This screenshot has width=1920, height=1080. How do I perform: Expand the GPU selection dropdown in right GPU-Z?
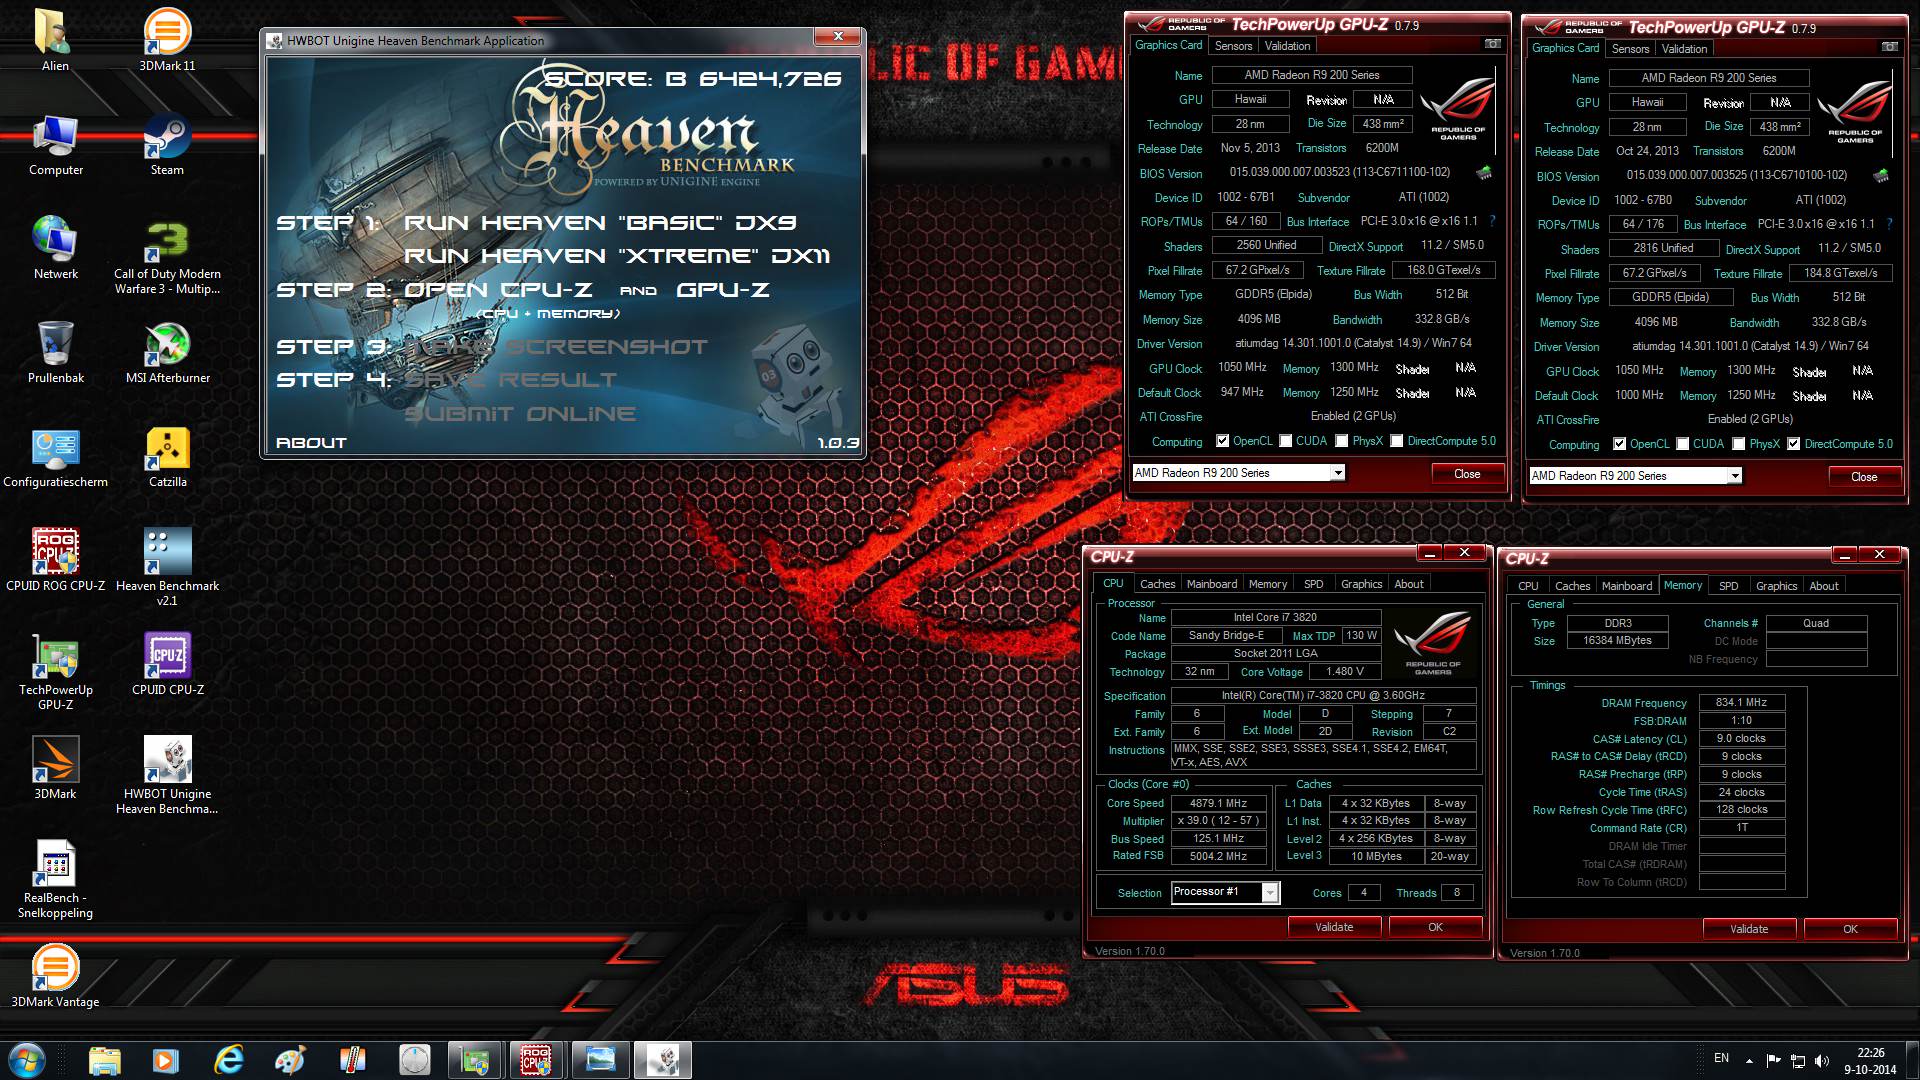click(1734, 476)
